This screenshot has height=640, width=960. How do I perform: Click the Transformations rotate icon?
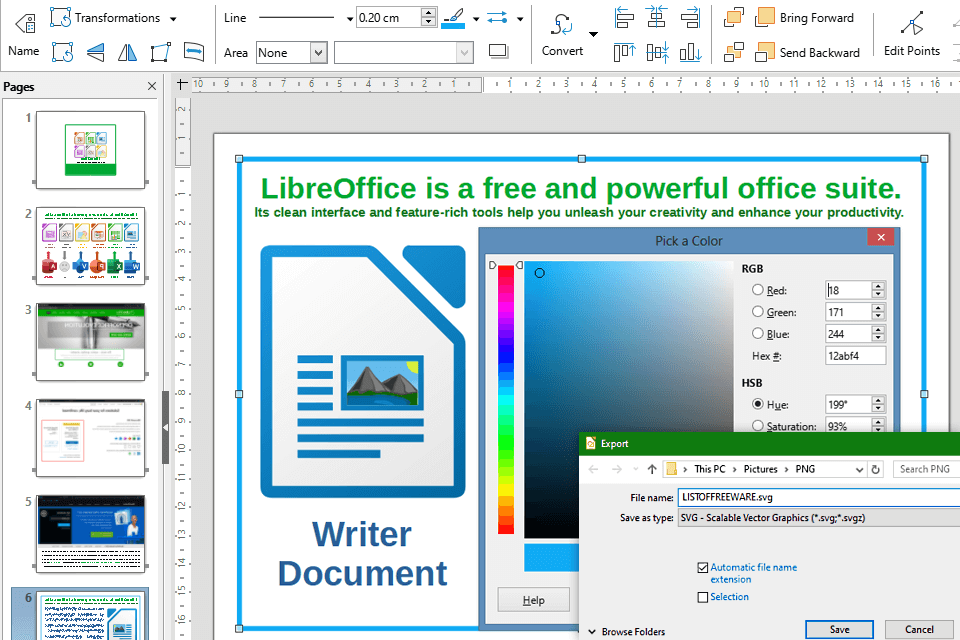pyautogui.click(x=60, y=18)
